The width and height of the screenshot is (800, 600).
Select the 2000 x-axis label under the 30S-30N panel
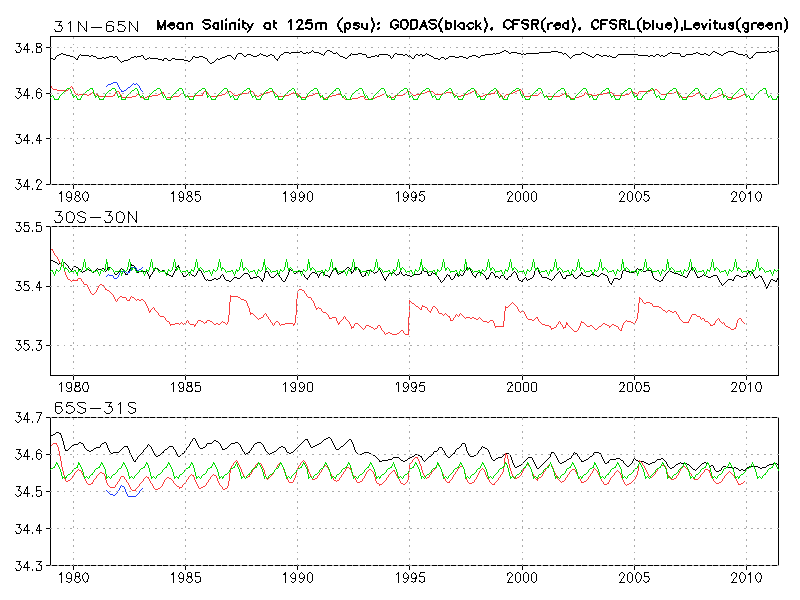click(x=522, y=388)
